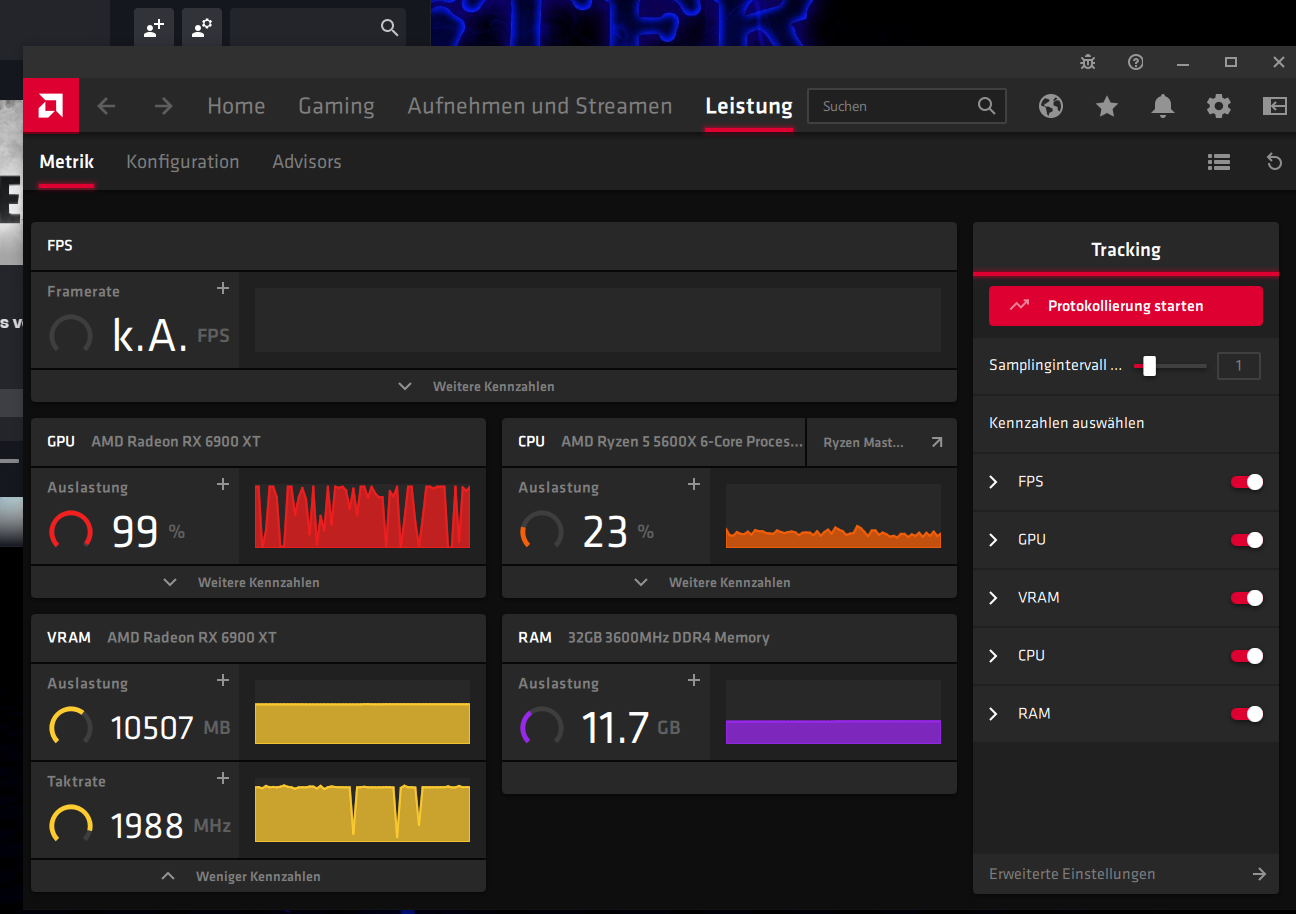Switch to the Gaming tab
Image resolution: width=1296 pixels, height=914 pixels.
[x=336, y=106]
